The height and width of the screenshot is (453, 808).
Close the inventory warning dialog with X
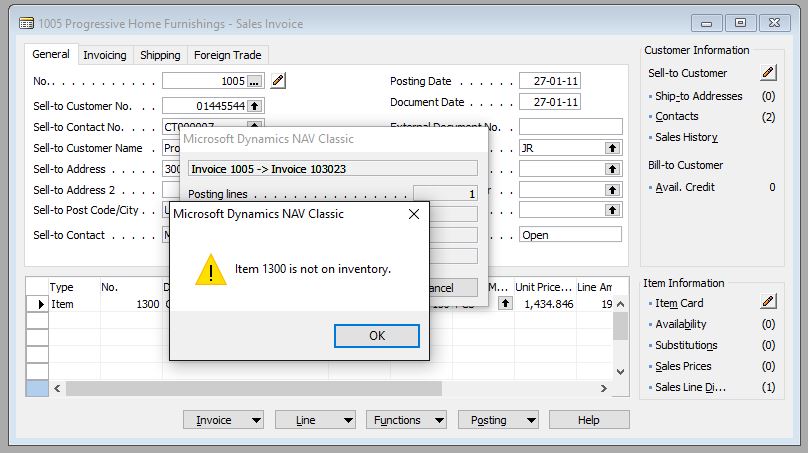click(x=414, y=214)
